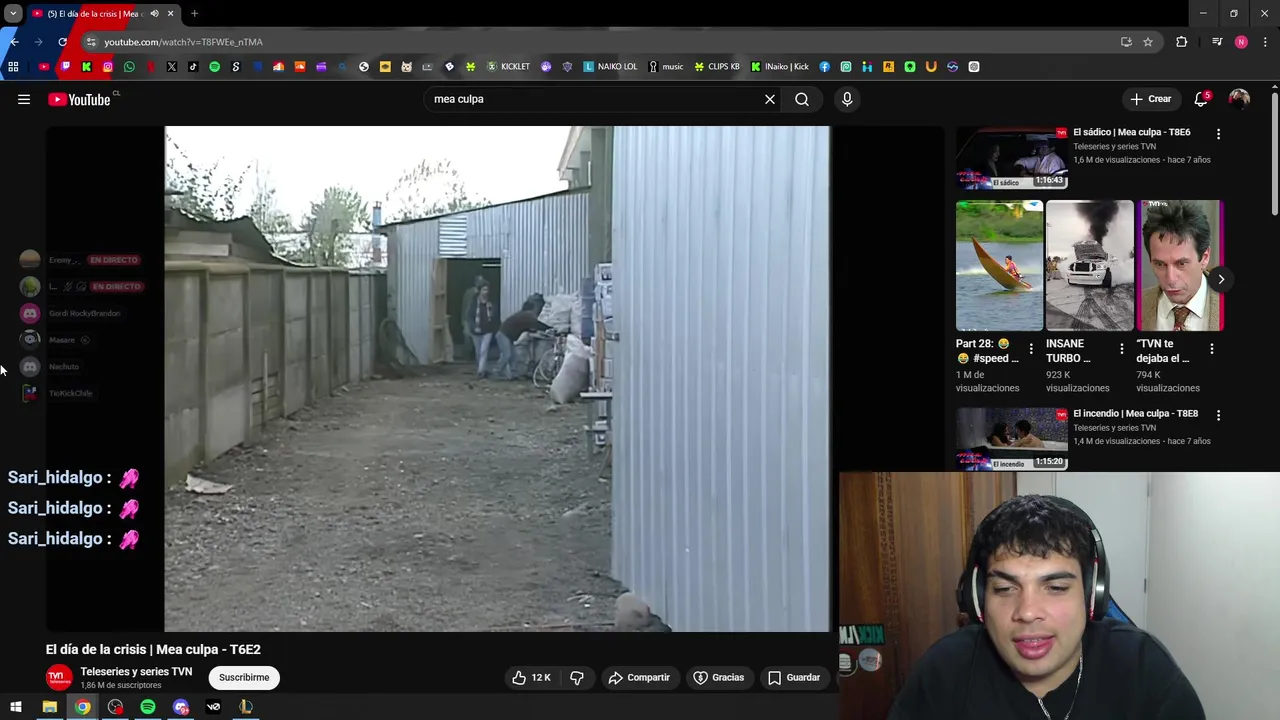1280x720 pixels.
Task: Open the music bookmark
Action: tap(666, 67)
